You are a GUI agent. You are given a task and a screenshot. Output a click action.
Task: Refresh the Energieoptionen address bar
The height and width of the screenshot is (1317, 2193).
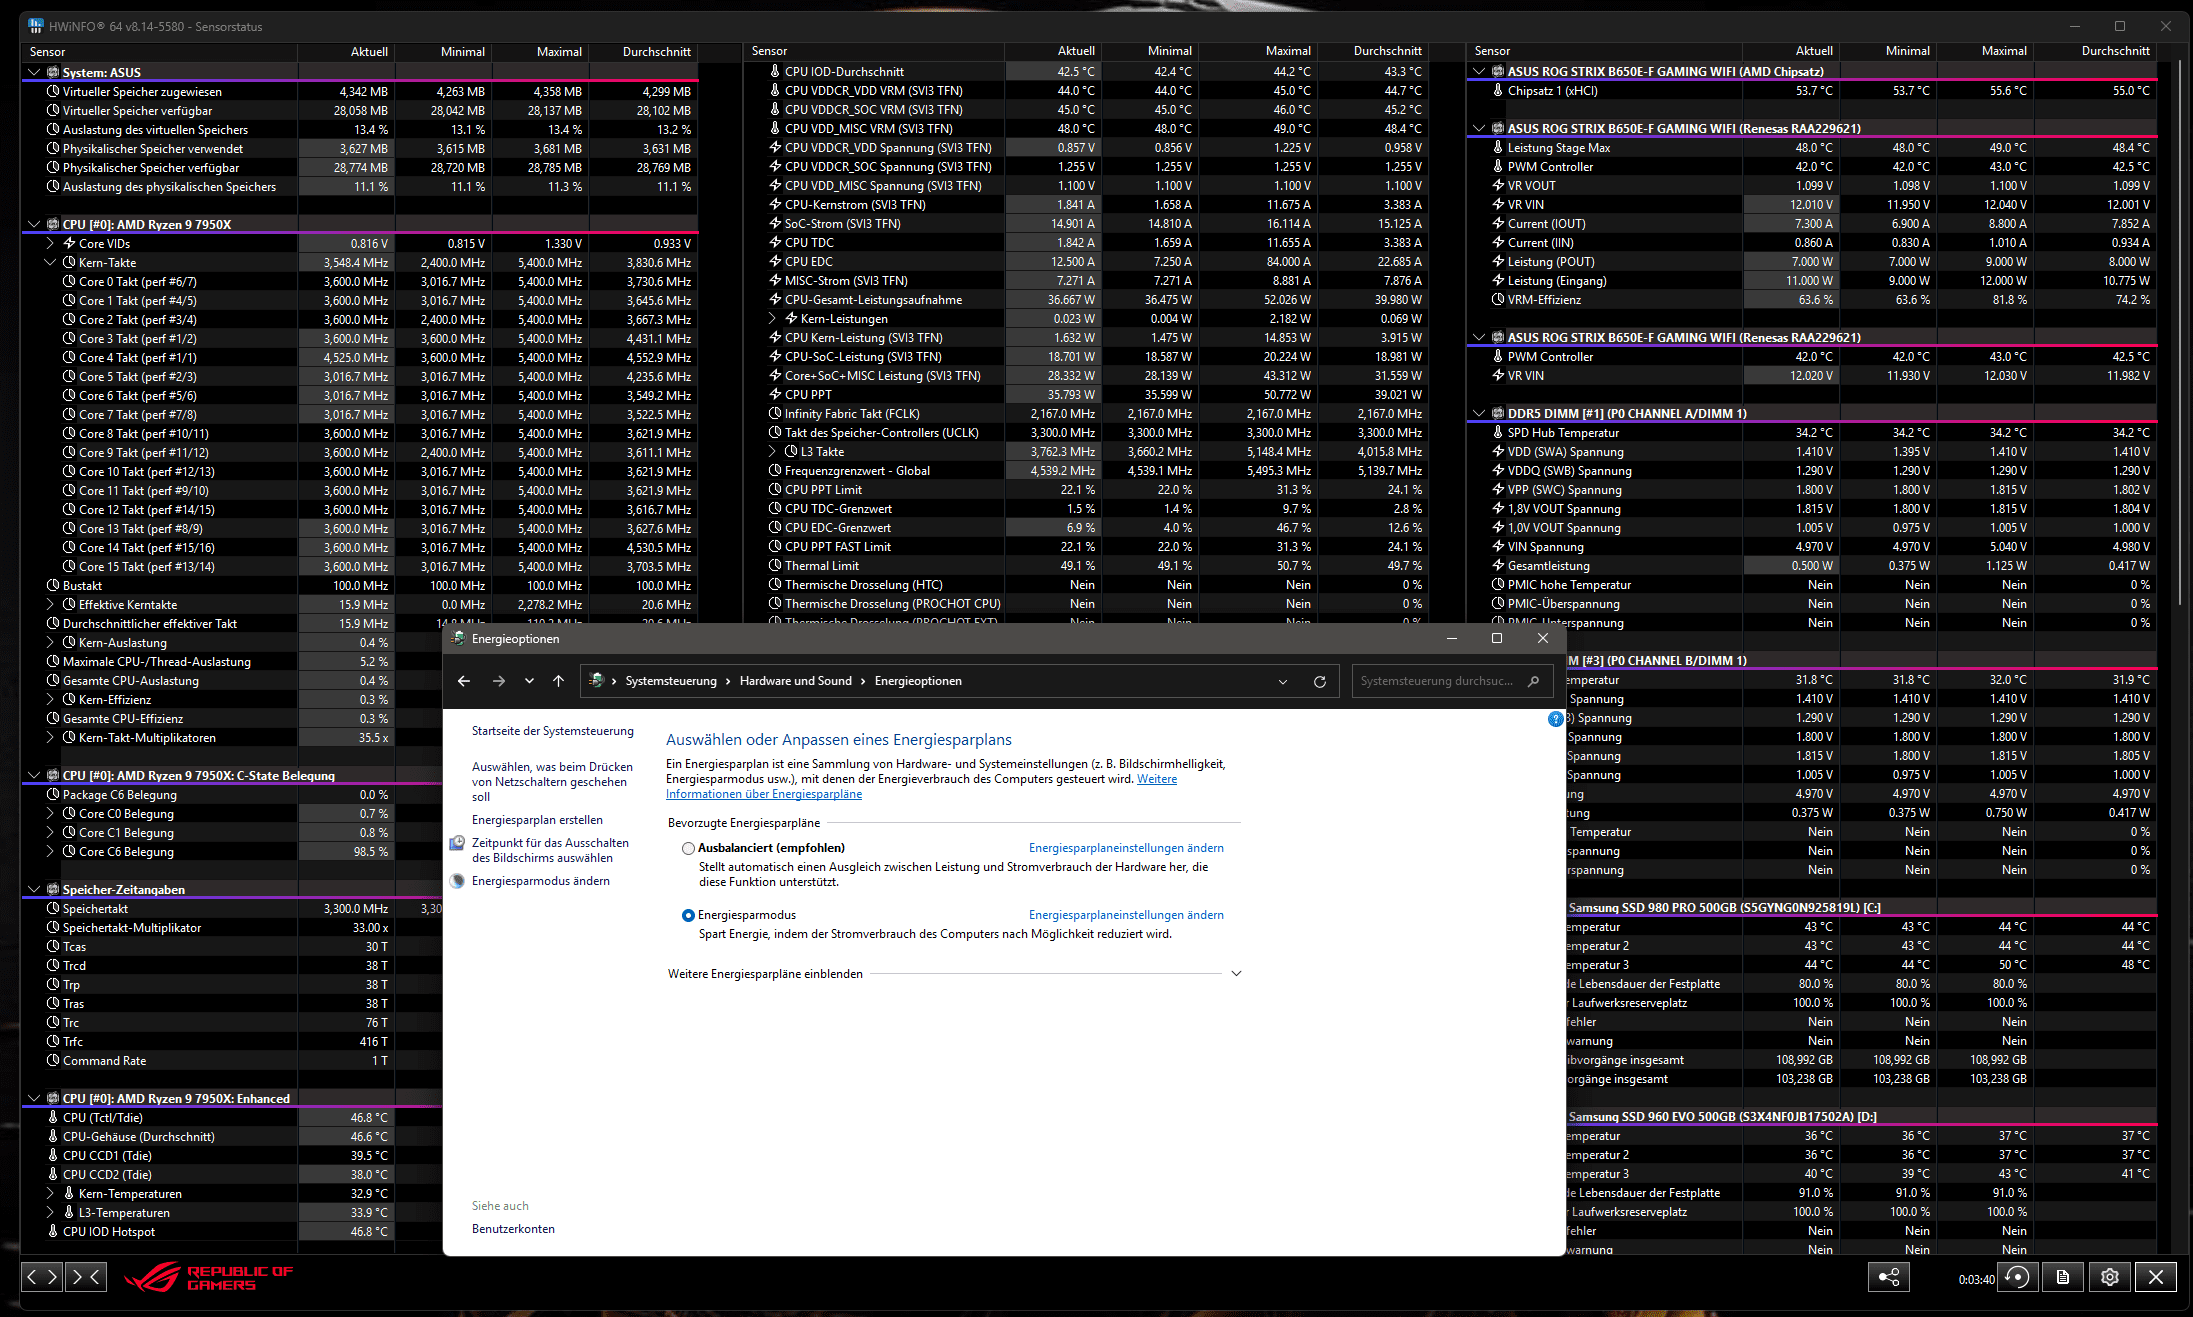(x=1319, y=681)
